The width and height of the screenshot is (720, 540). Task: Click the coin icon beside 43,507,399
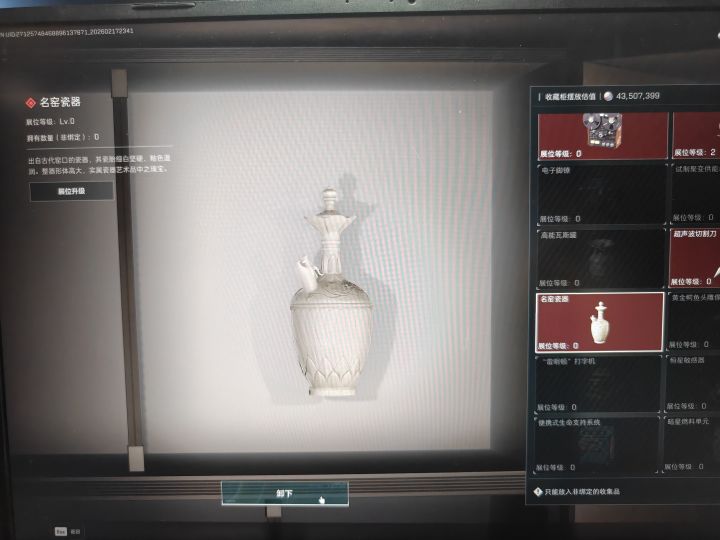point(608,96)
